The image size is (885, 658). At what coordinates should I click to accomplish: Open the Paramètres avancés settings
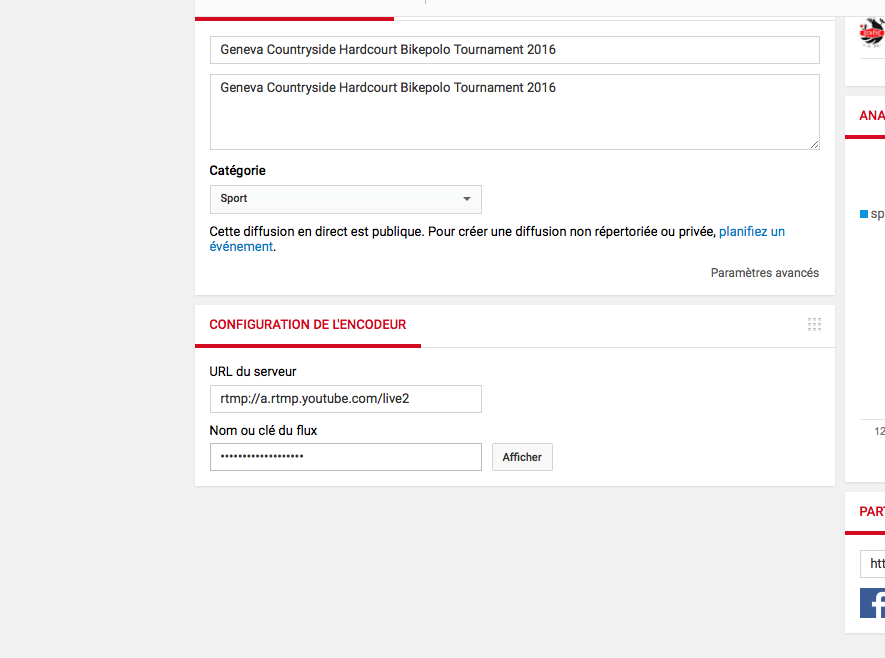(x=764, y=273)
